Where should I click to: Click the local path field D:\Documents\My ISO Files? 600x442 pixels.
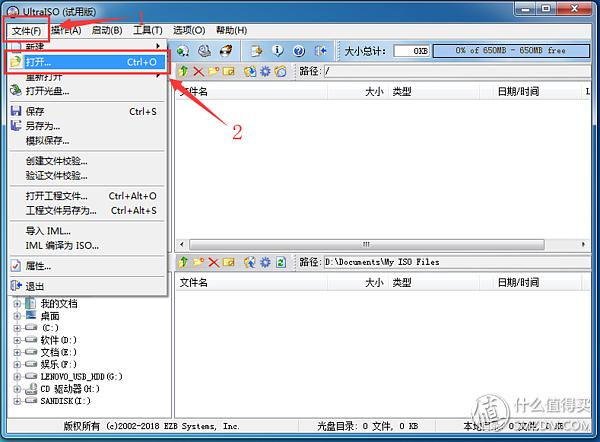point(457,262)
